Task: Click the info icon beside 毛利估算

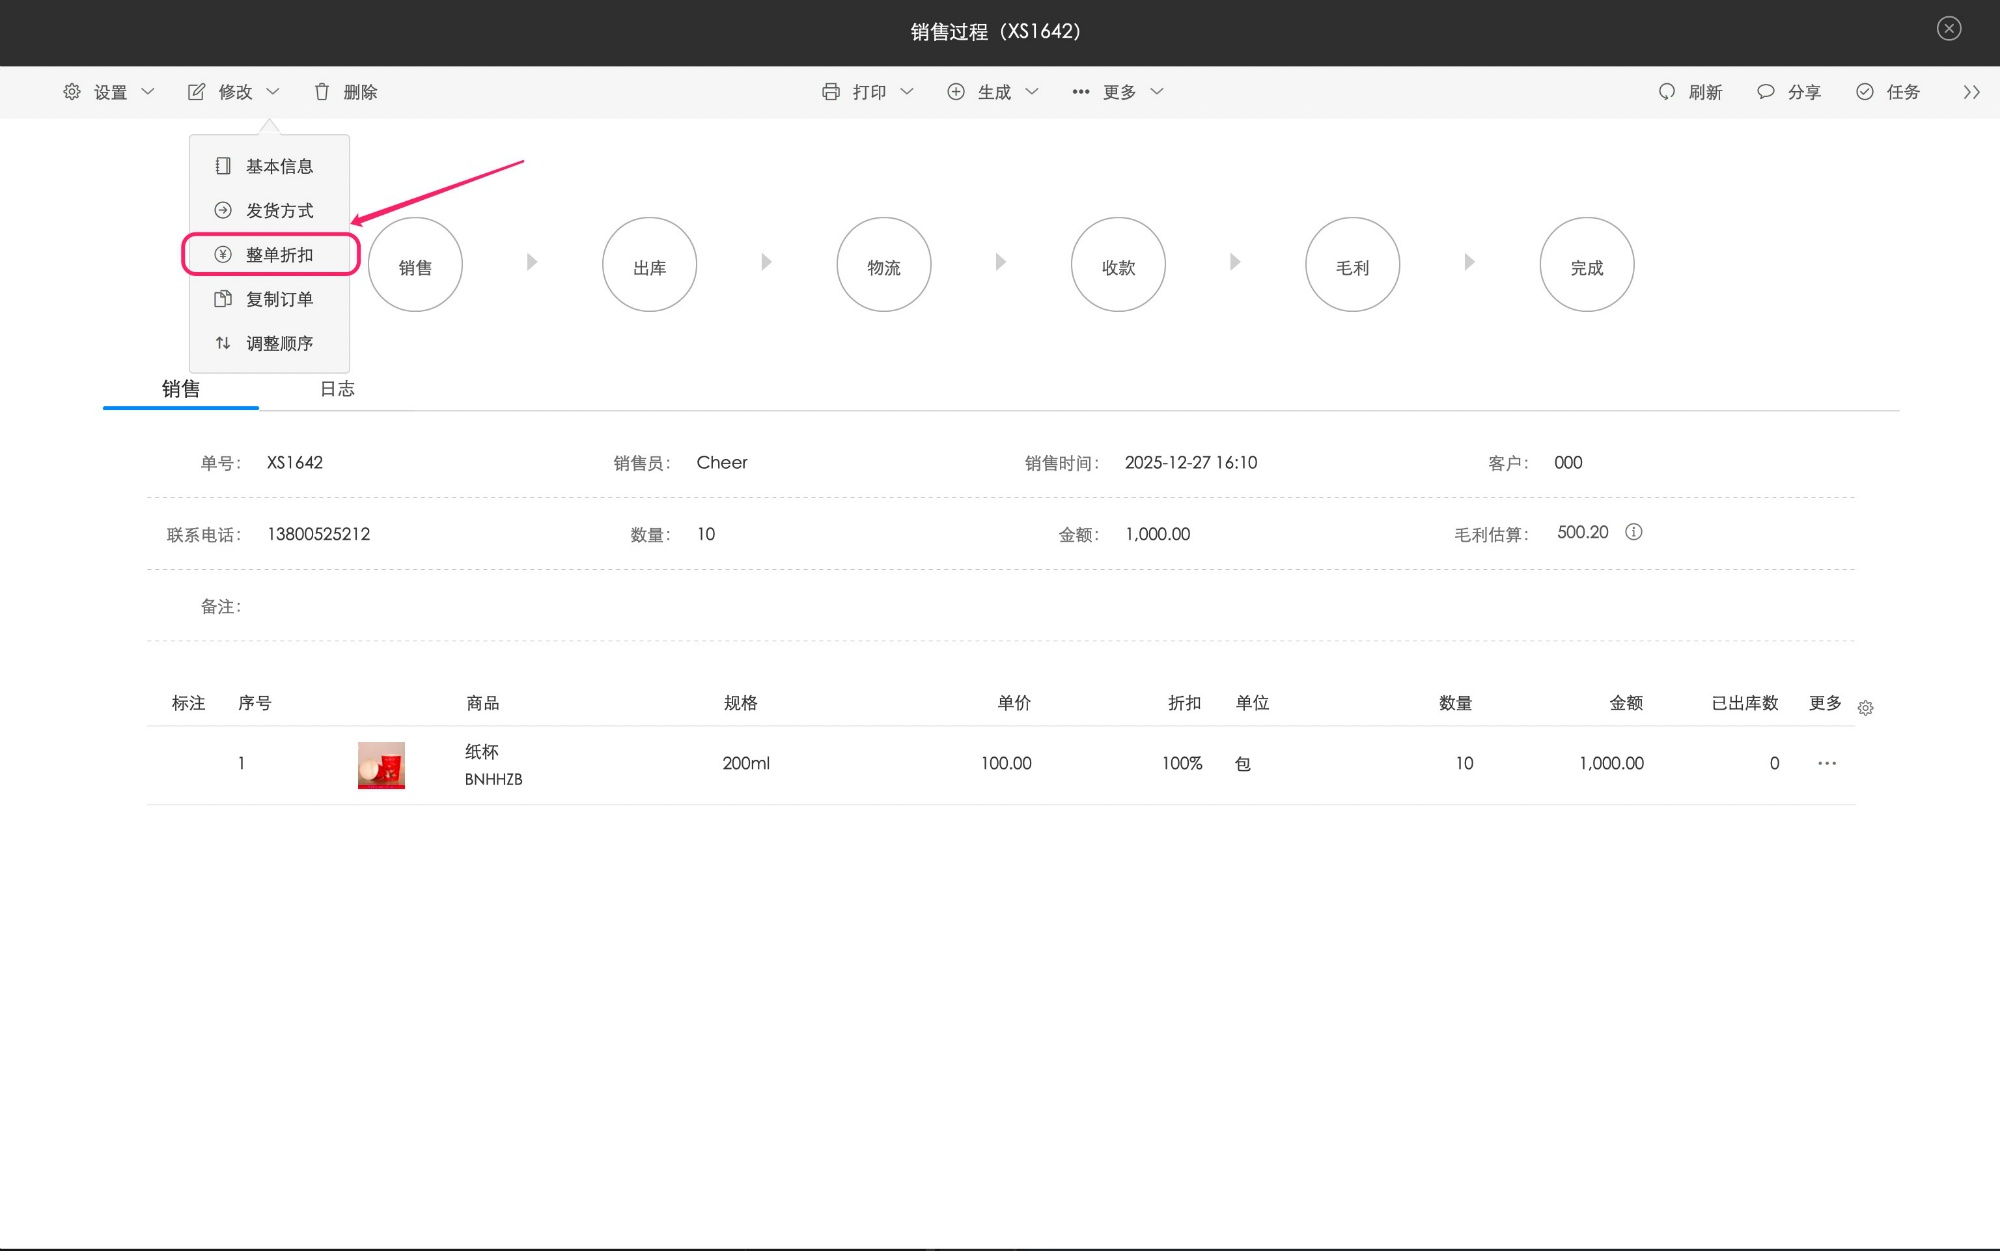Action: point(1633,532)
